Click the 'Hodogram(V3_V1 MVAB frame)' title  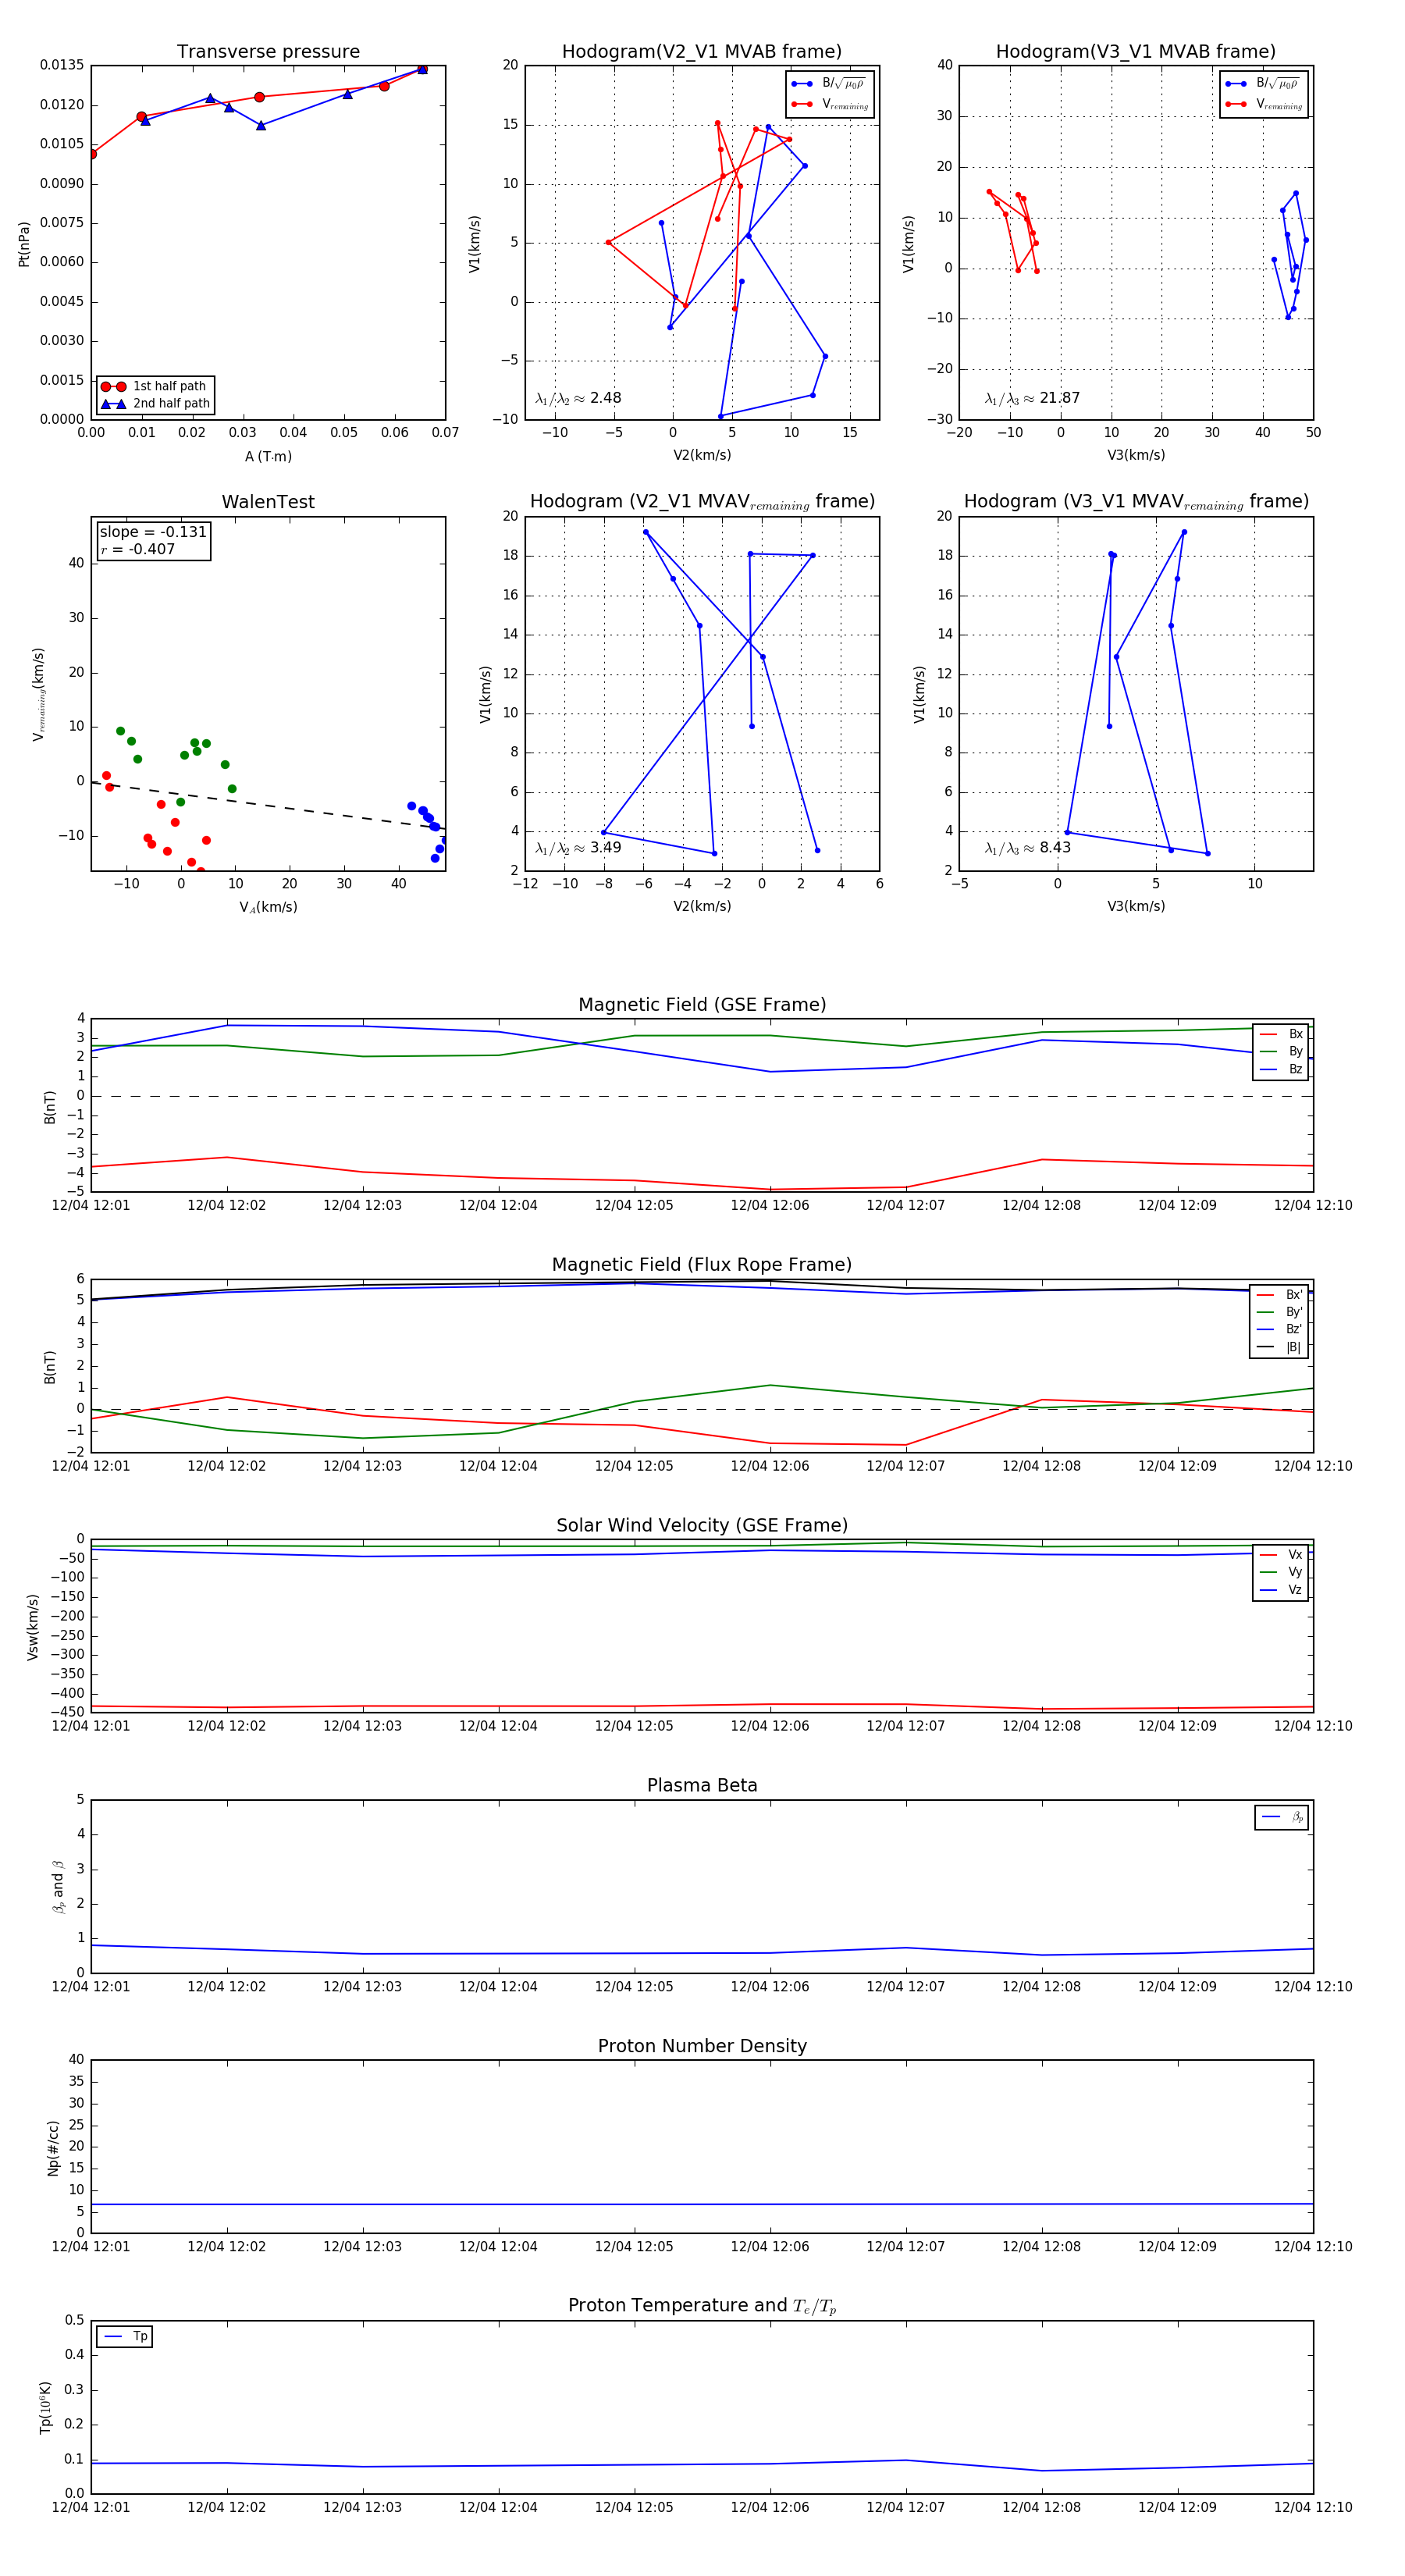tap(1136, 52)
